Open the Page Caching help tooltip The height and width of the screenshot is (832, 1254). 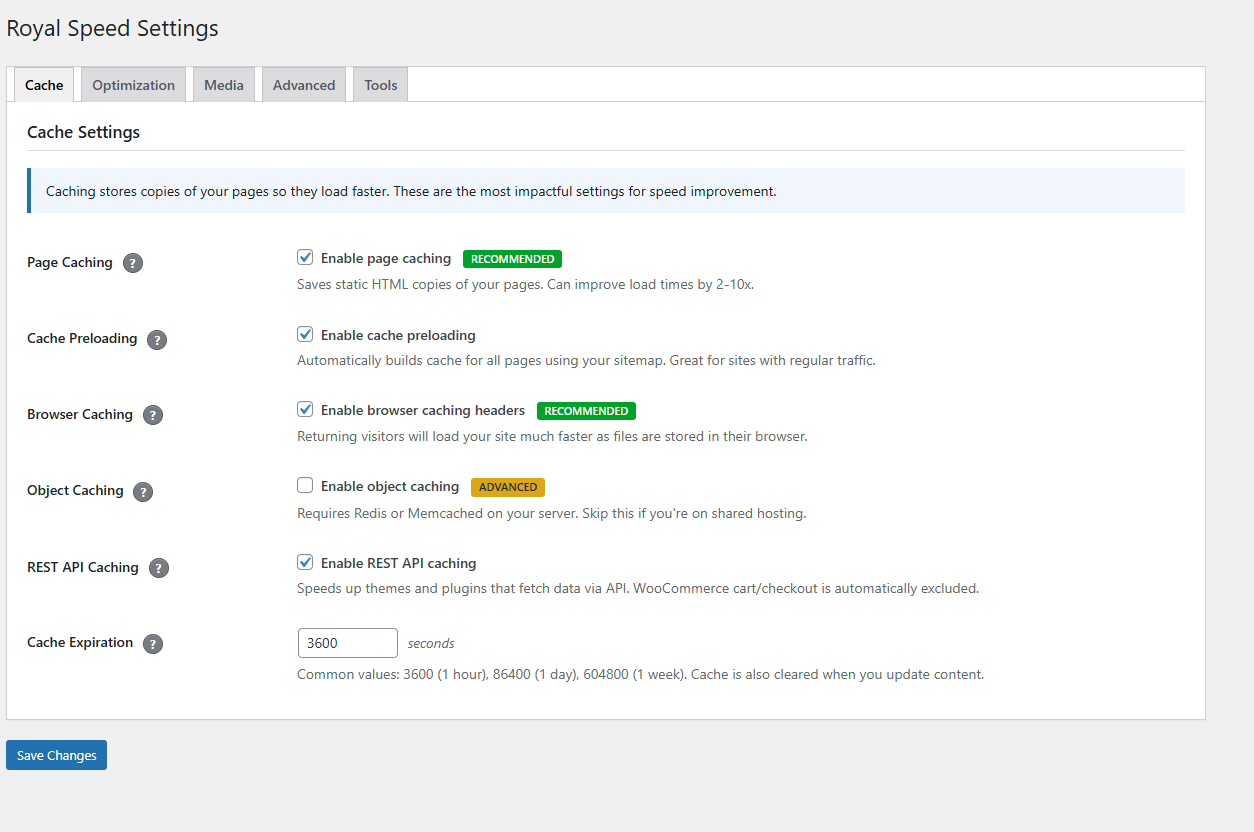coord(133,263)
